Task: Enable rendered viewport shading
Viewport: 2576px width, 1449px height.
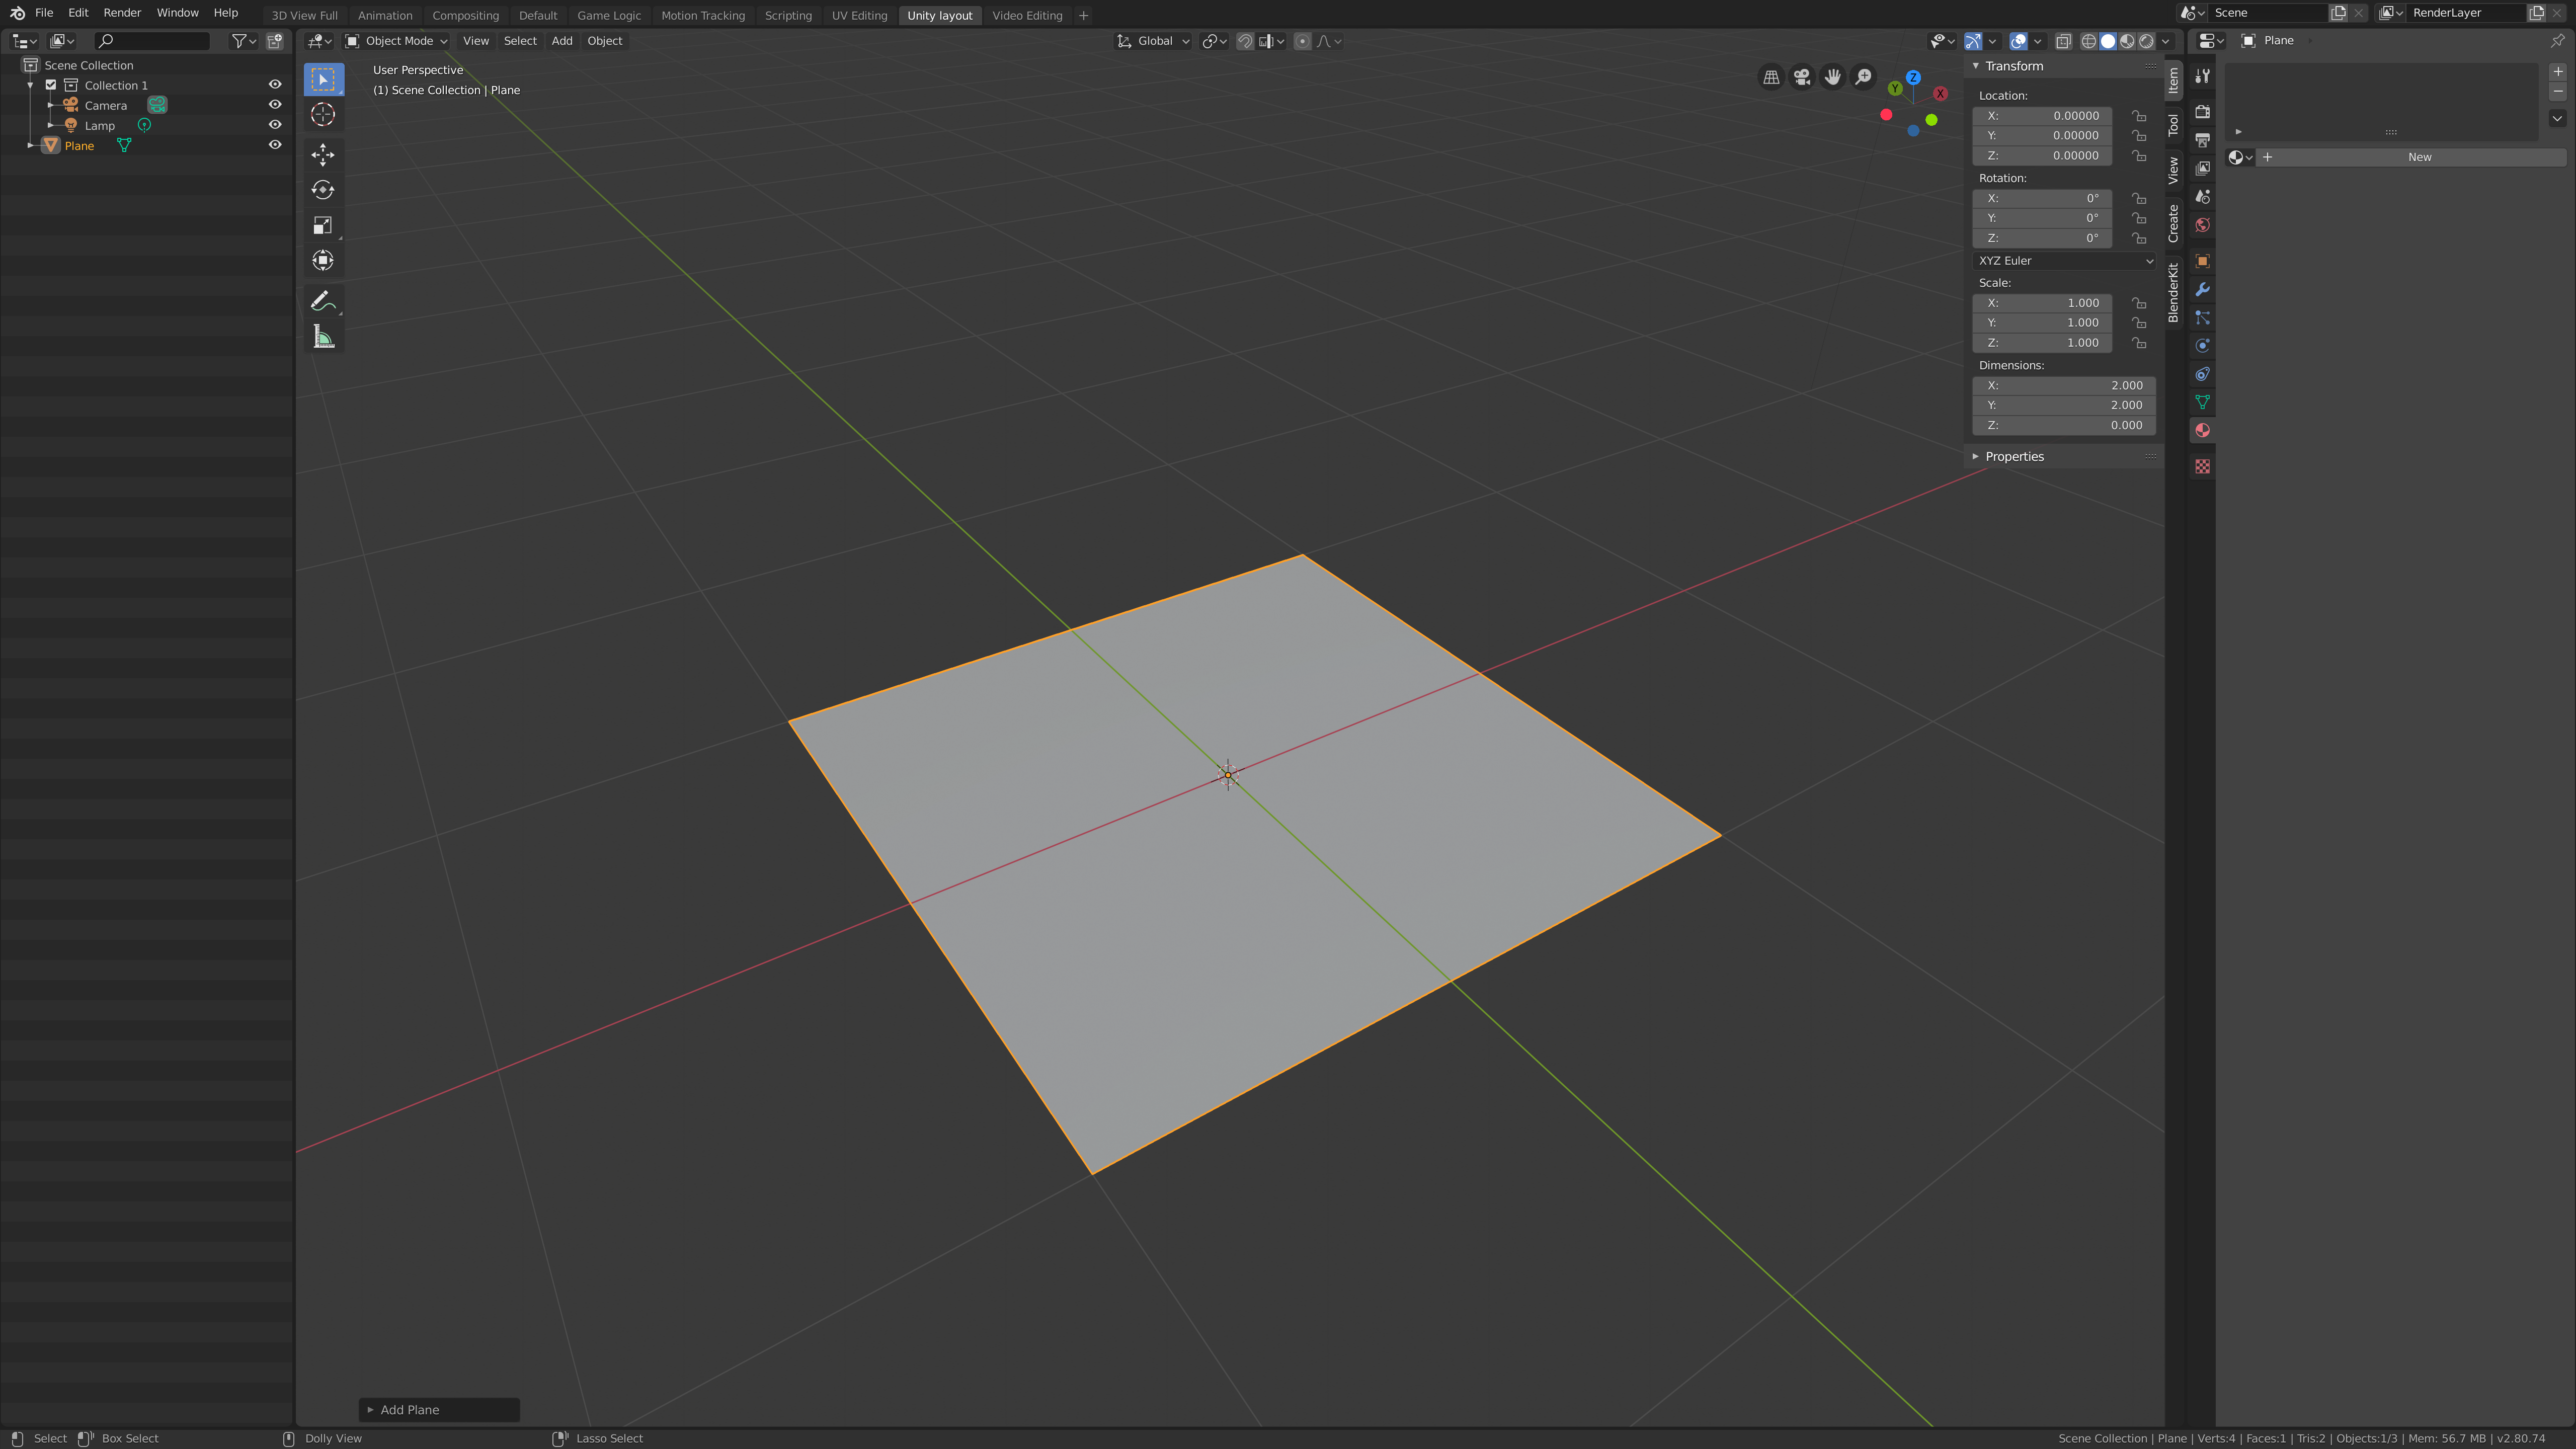Action: pos(2146,41)
